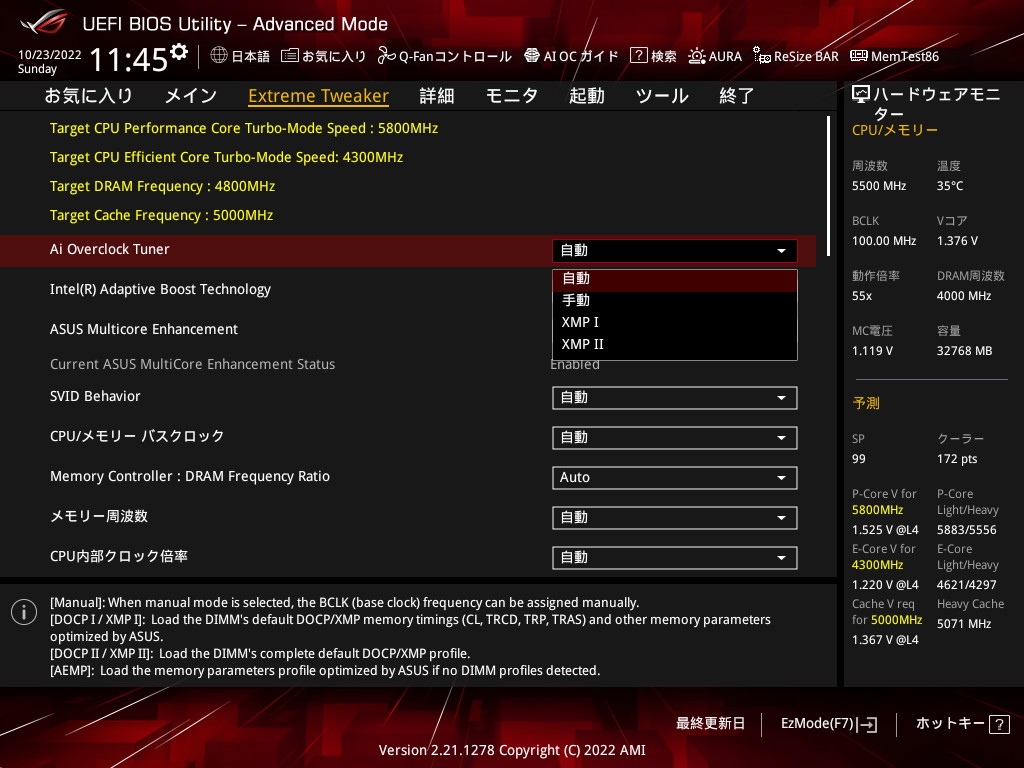Click the ROG logo

pos(44,22)
